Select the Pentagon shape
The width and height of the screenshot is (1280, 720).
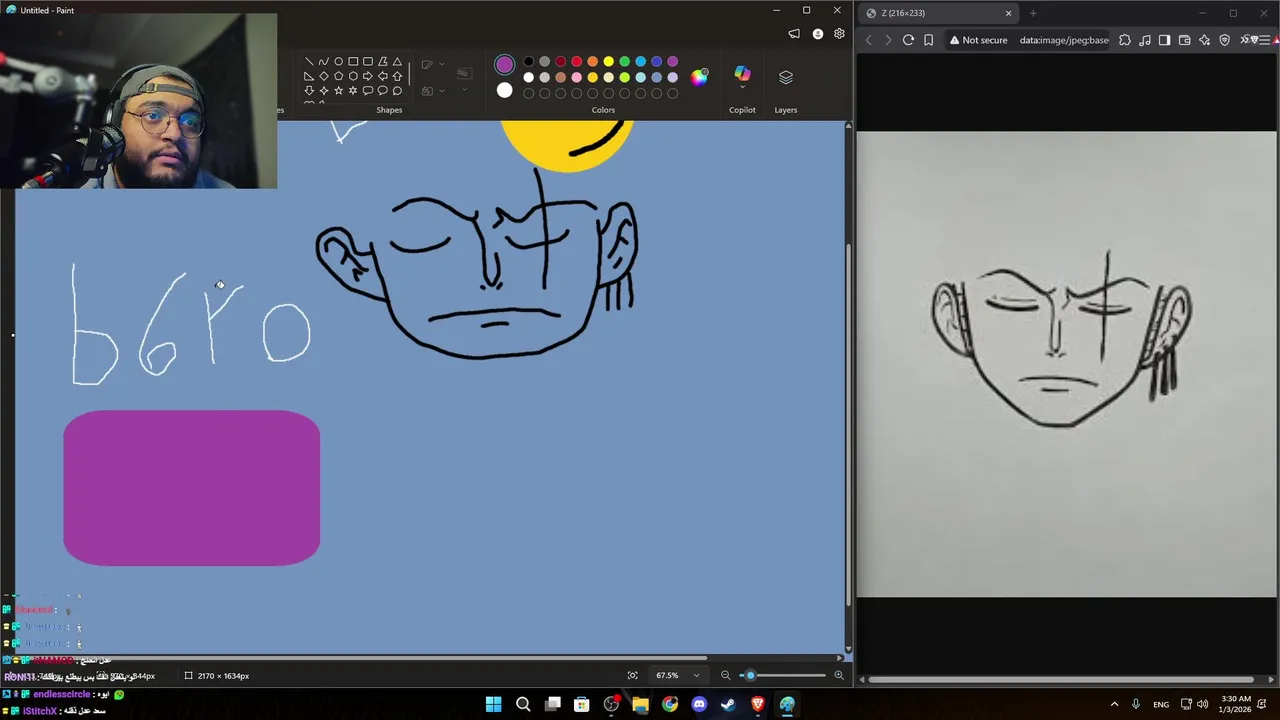tap(338, 76)
